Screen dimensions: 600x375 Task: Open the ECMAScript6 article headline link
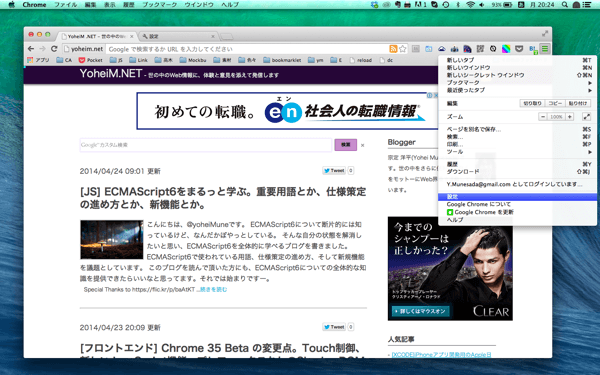click(223, 198)
